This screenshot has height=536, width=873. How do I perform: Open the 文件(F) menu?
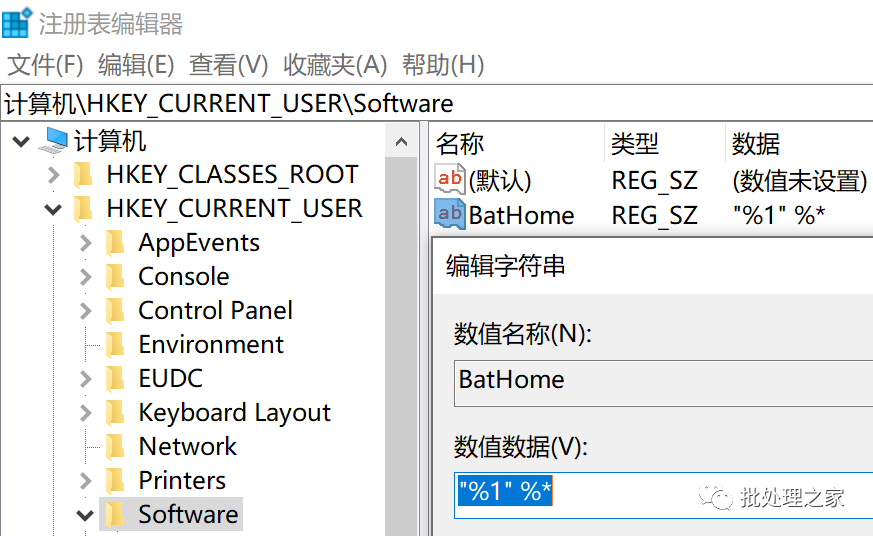pyautogui.click(x=45, y=65)
